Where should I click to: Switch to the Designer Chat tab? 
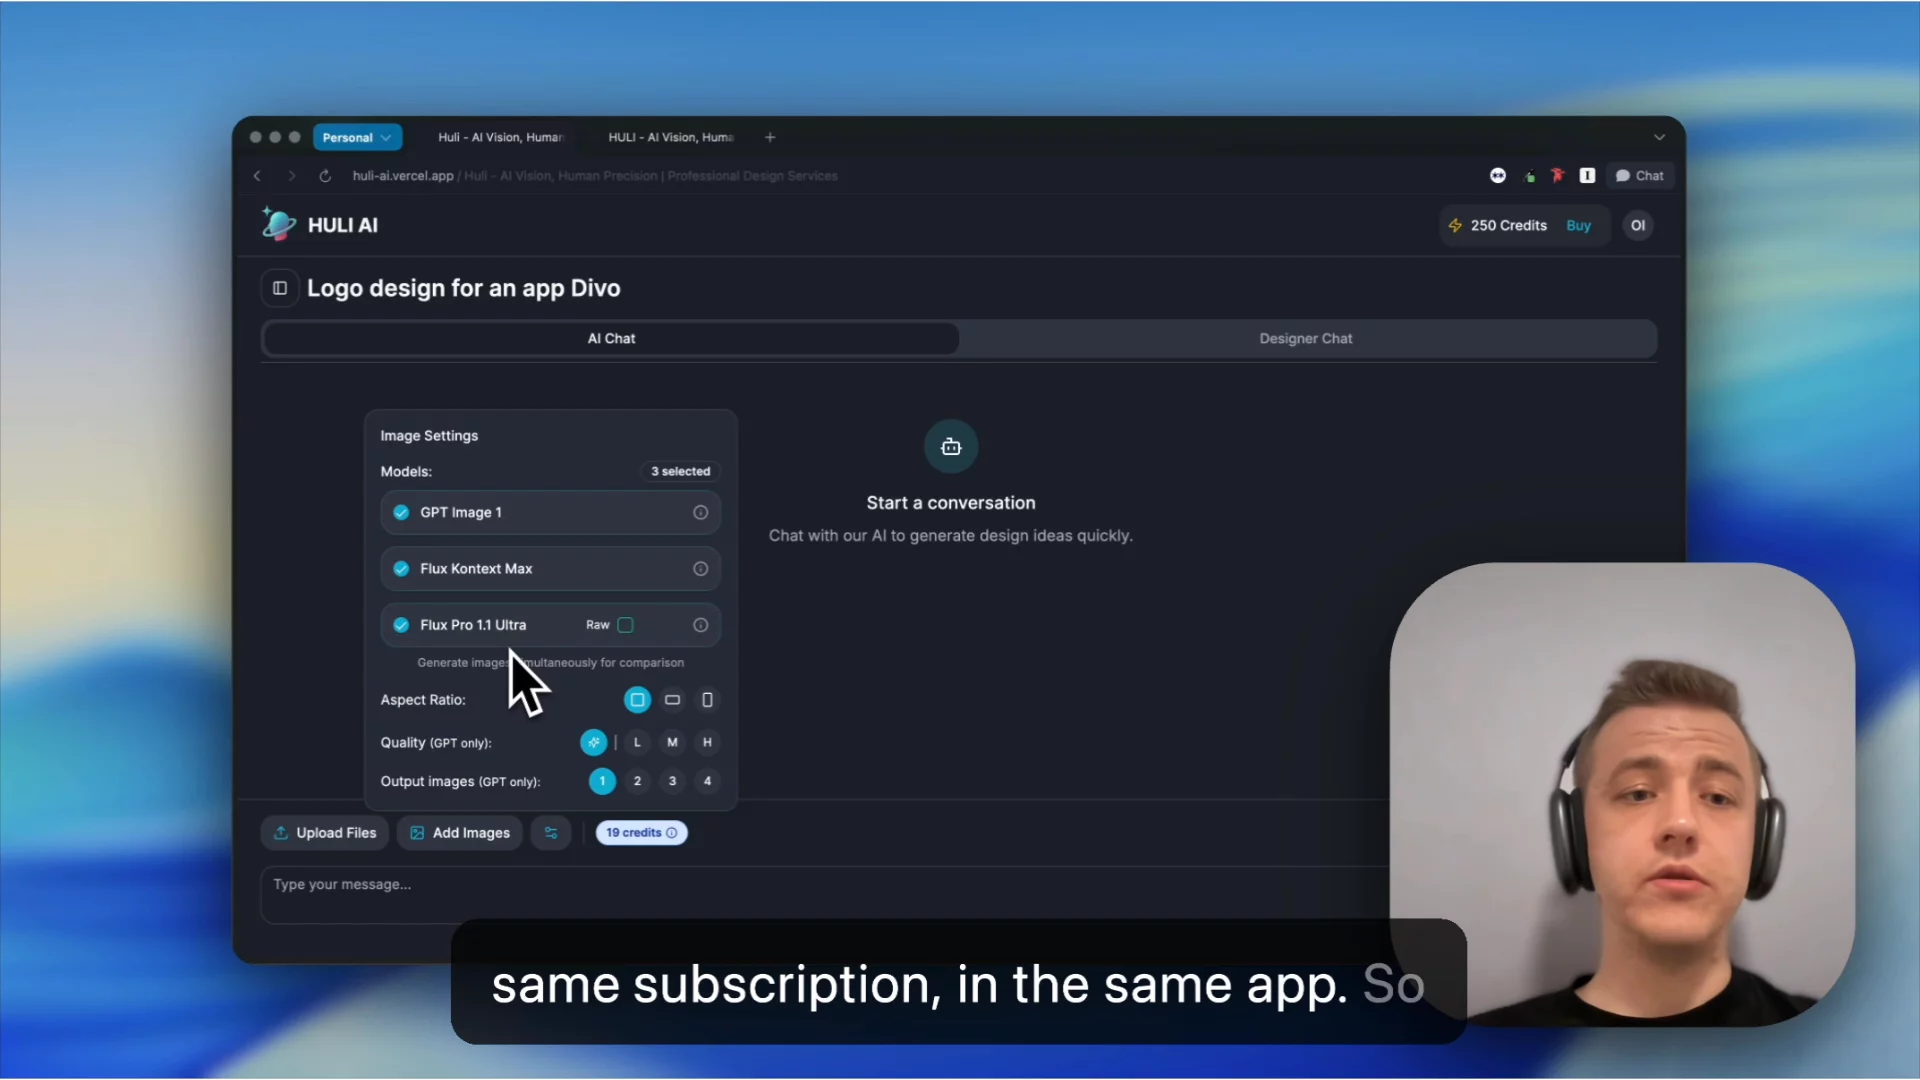coord(1305,339)
